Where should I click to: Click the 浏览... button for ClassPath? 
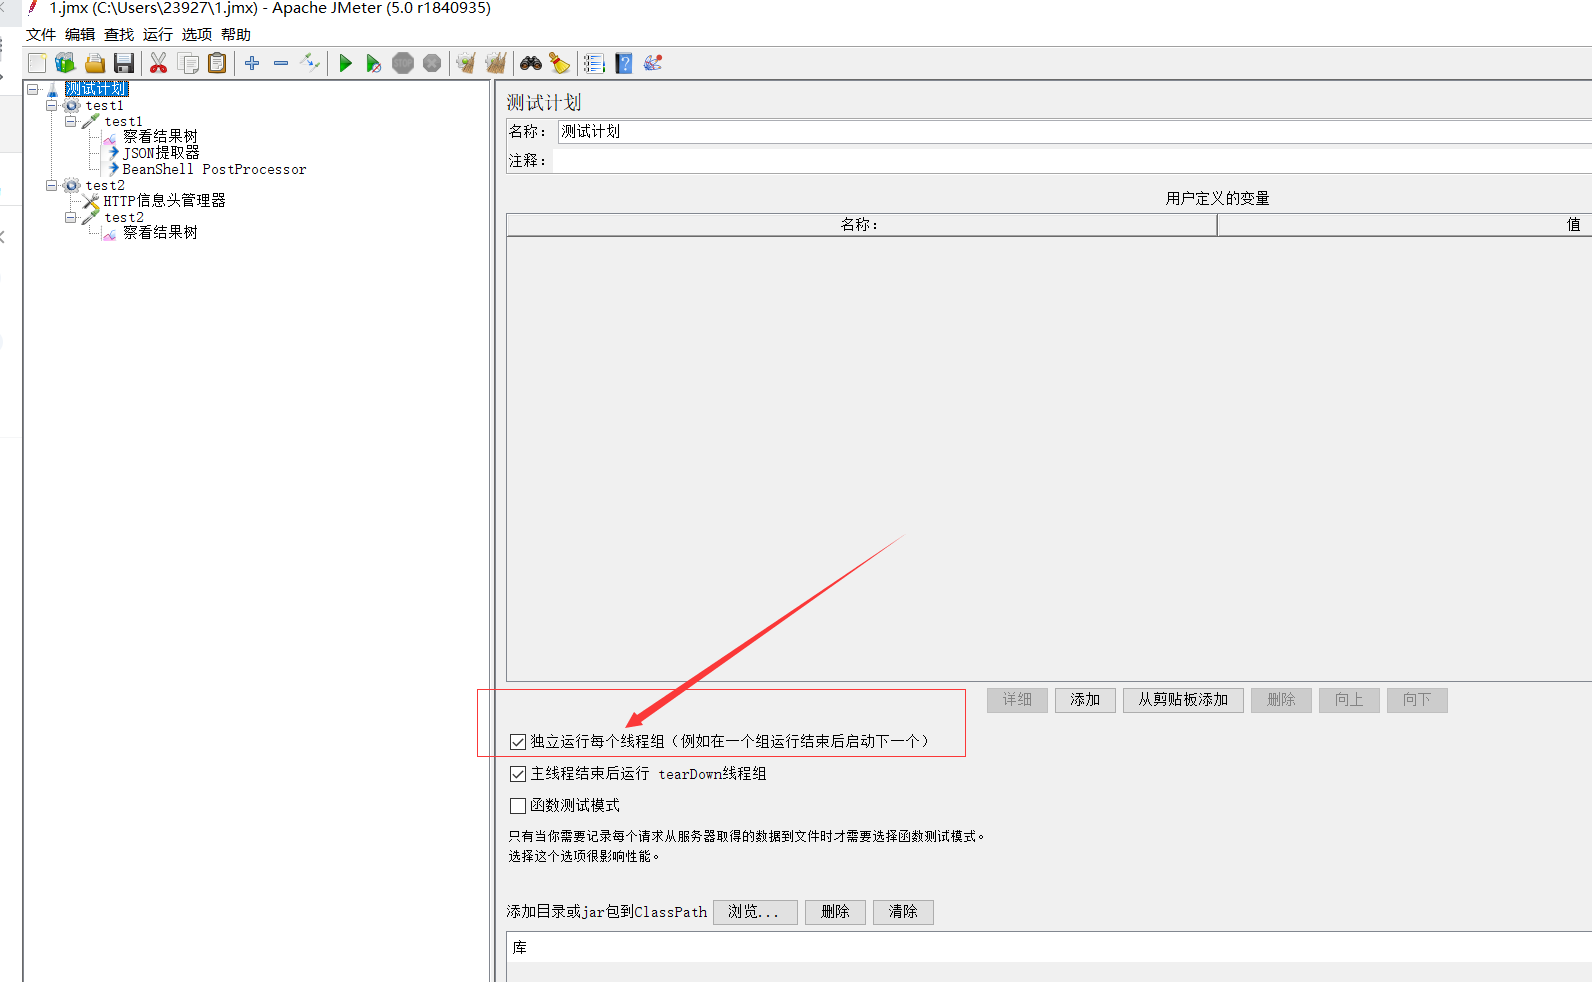click(x=755, y=912)
